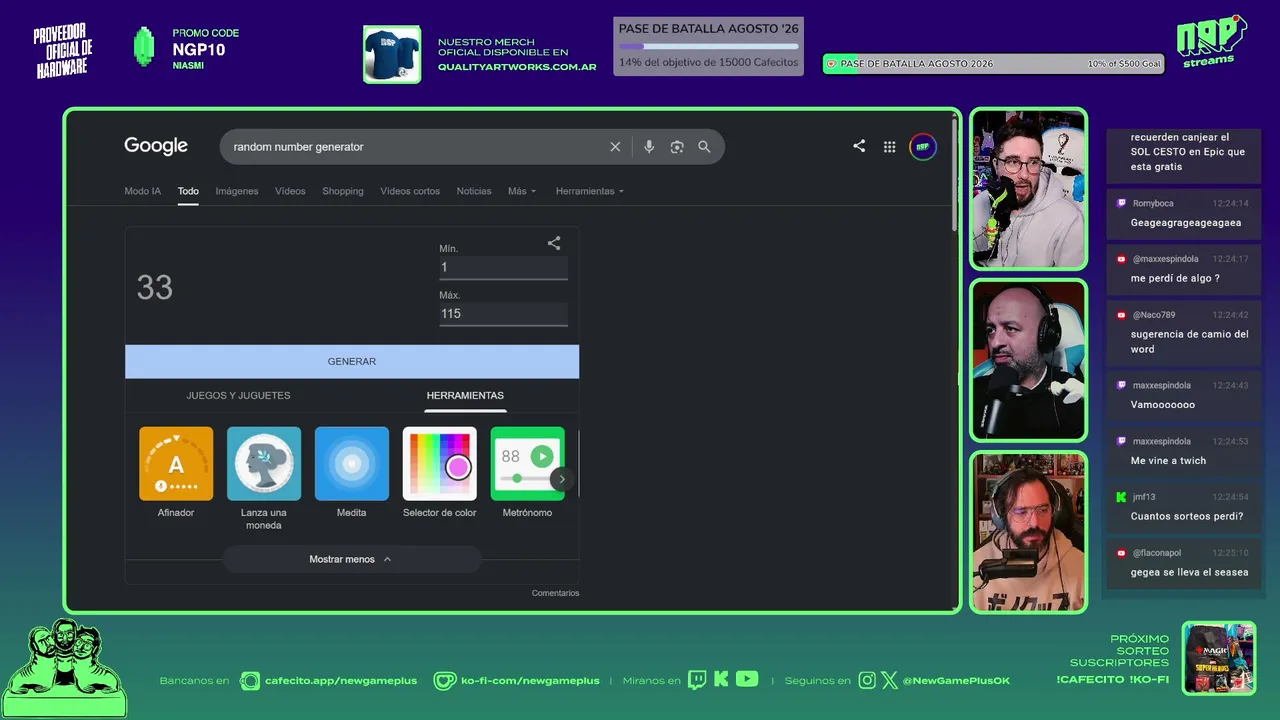Select the Todo tab
Screen dimensions: 1280x720
tap(188, 191)
